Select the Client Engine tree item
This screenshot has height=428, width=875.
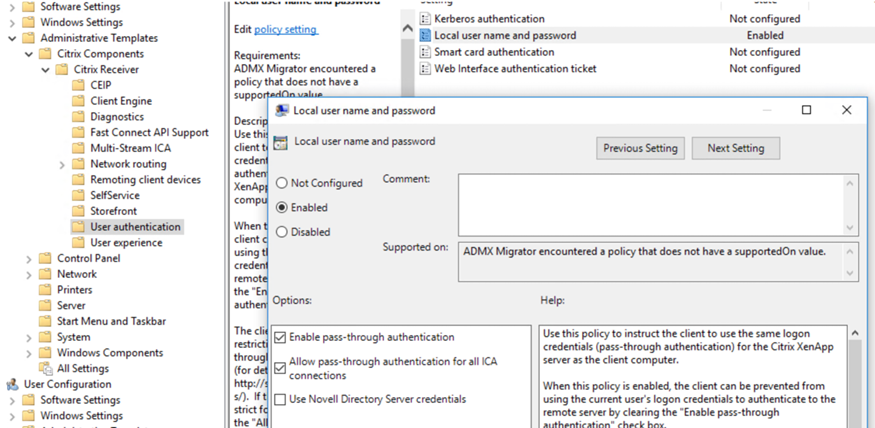click(121, 101)
